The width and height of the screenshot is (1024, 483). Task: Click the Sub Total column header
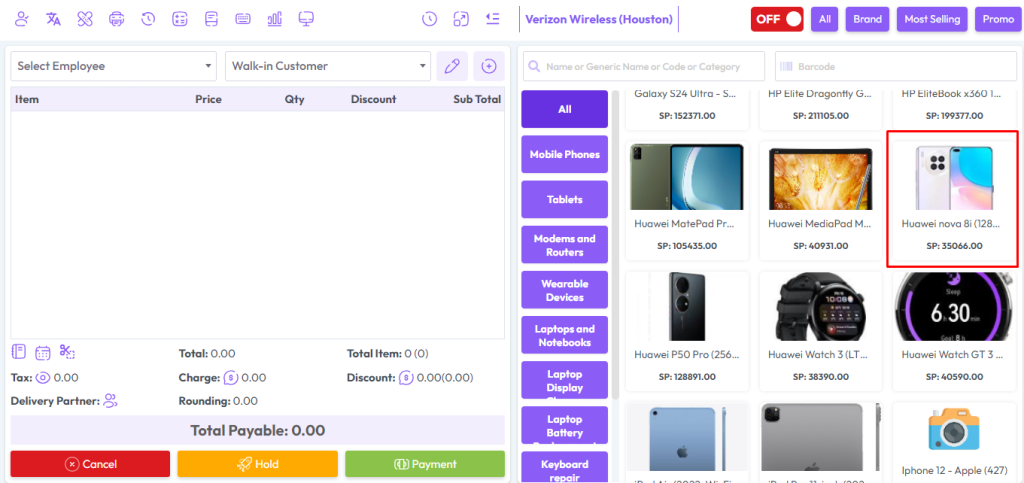pyautogui.click(x=477, y=99)
